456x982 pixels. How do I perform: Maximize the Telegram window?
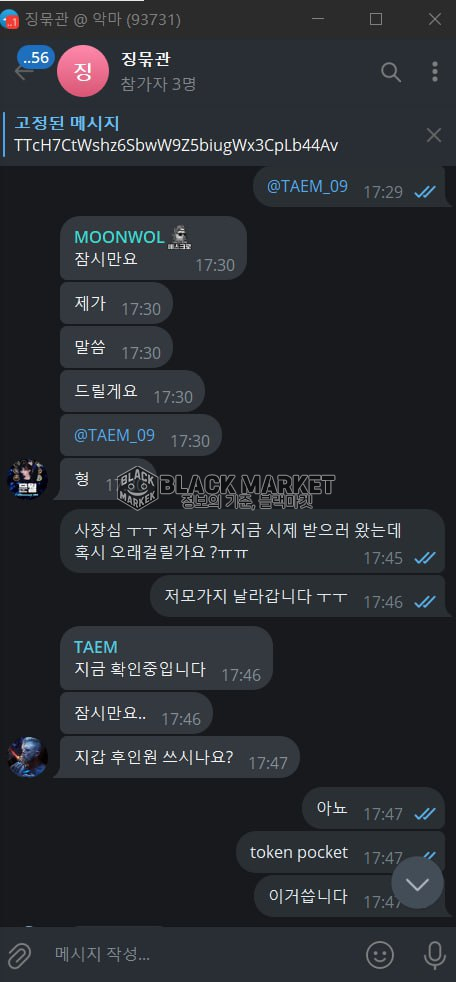point(376,19)
